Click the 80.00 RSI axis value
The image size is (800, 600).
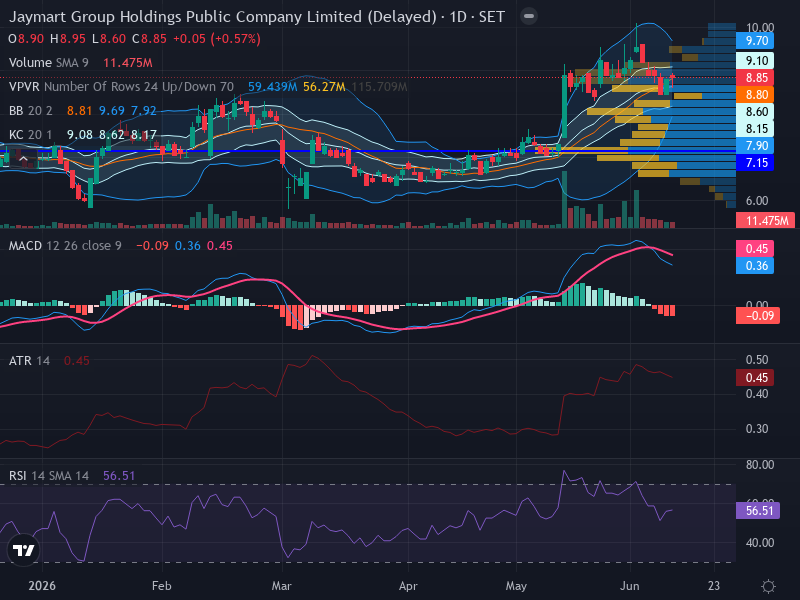point(760,465)
